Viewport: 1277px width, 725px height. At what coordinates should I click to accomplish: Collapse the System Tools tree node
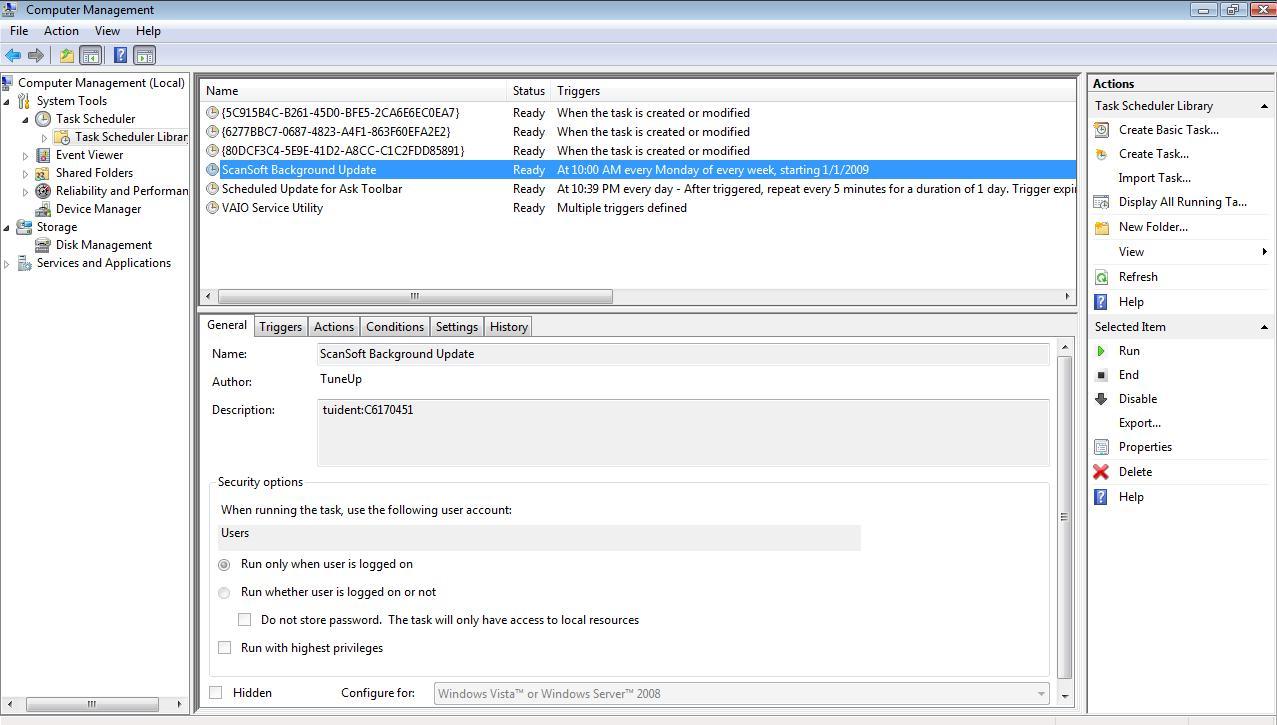pyautogui.click(x=7, y=101)
